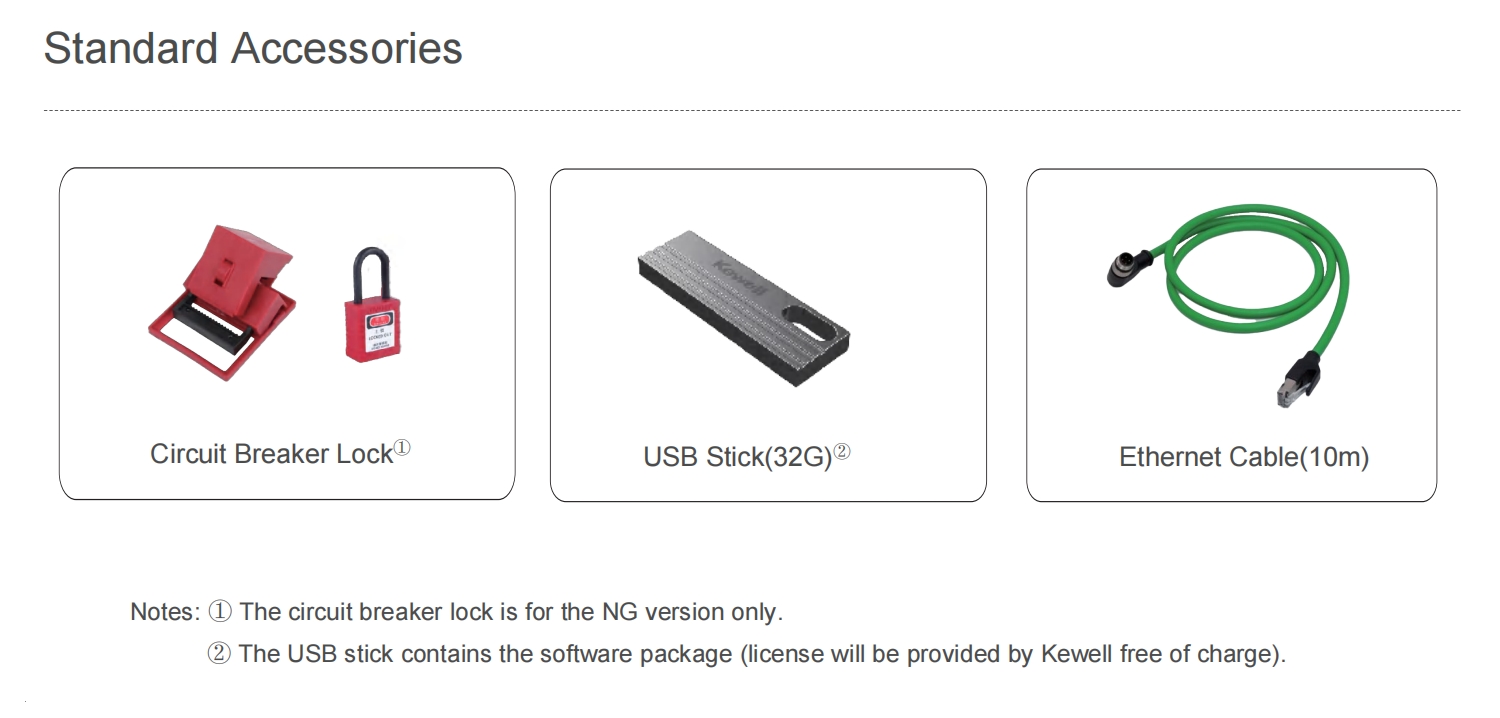The image size is (1500, 718).
Task: Click the red padlock image
Action: [x=371, y=304]
